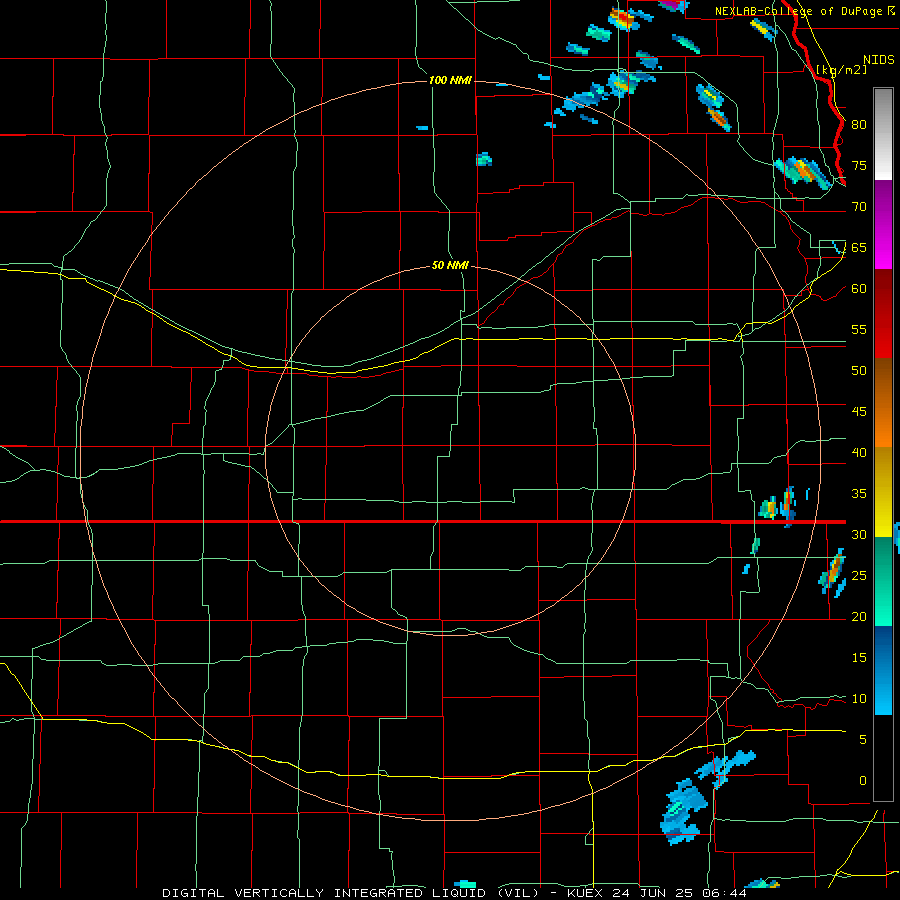Viewport: 900px width, 900px height.
Task: Click the yellow segment of the color scale
Action: point(883,492)
